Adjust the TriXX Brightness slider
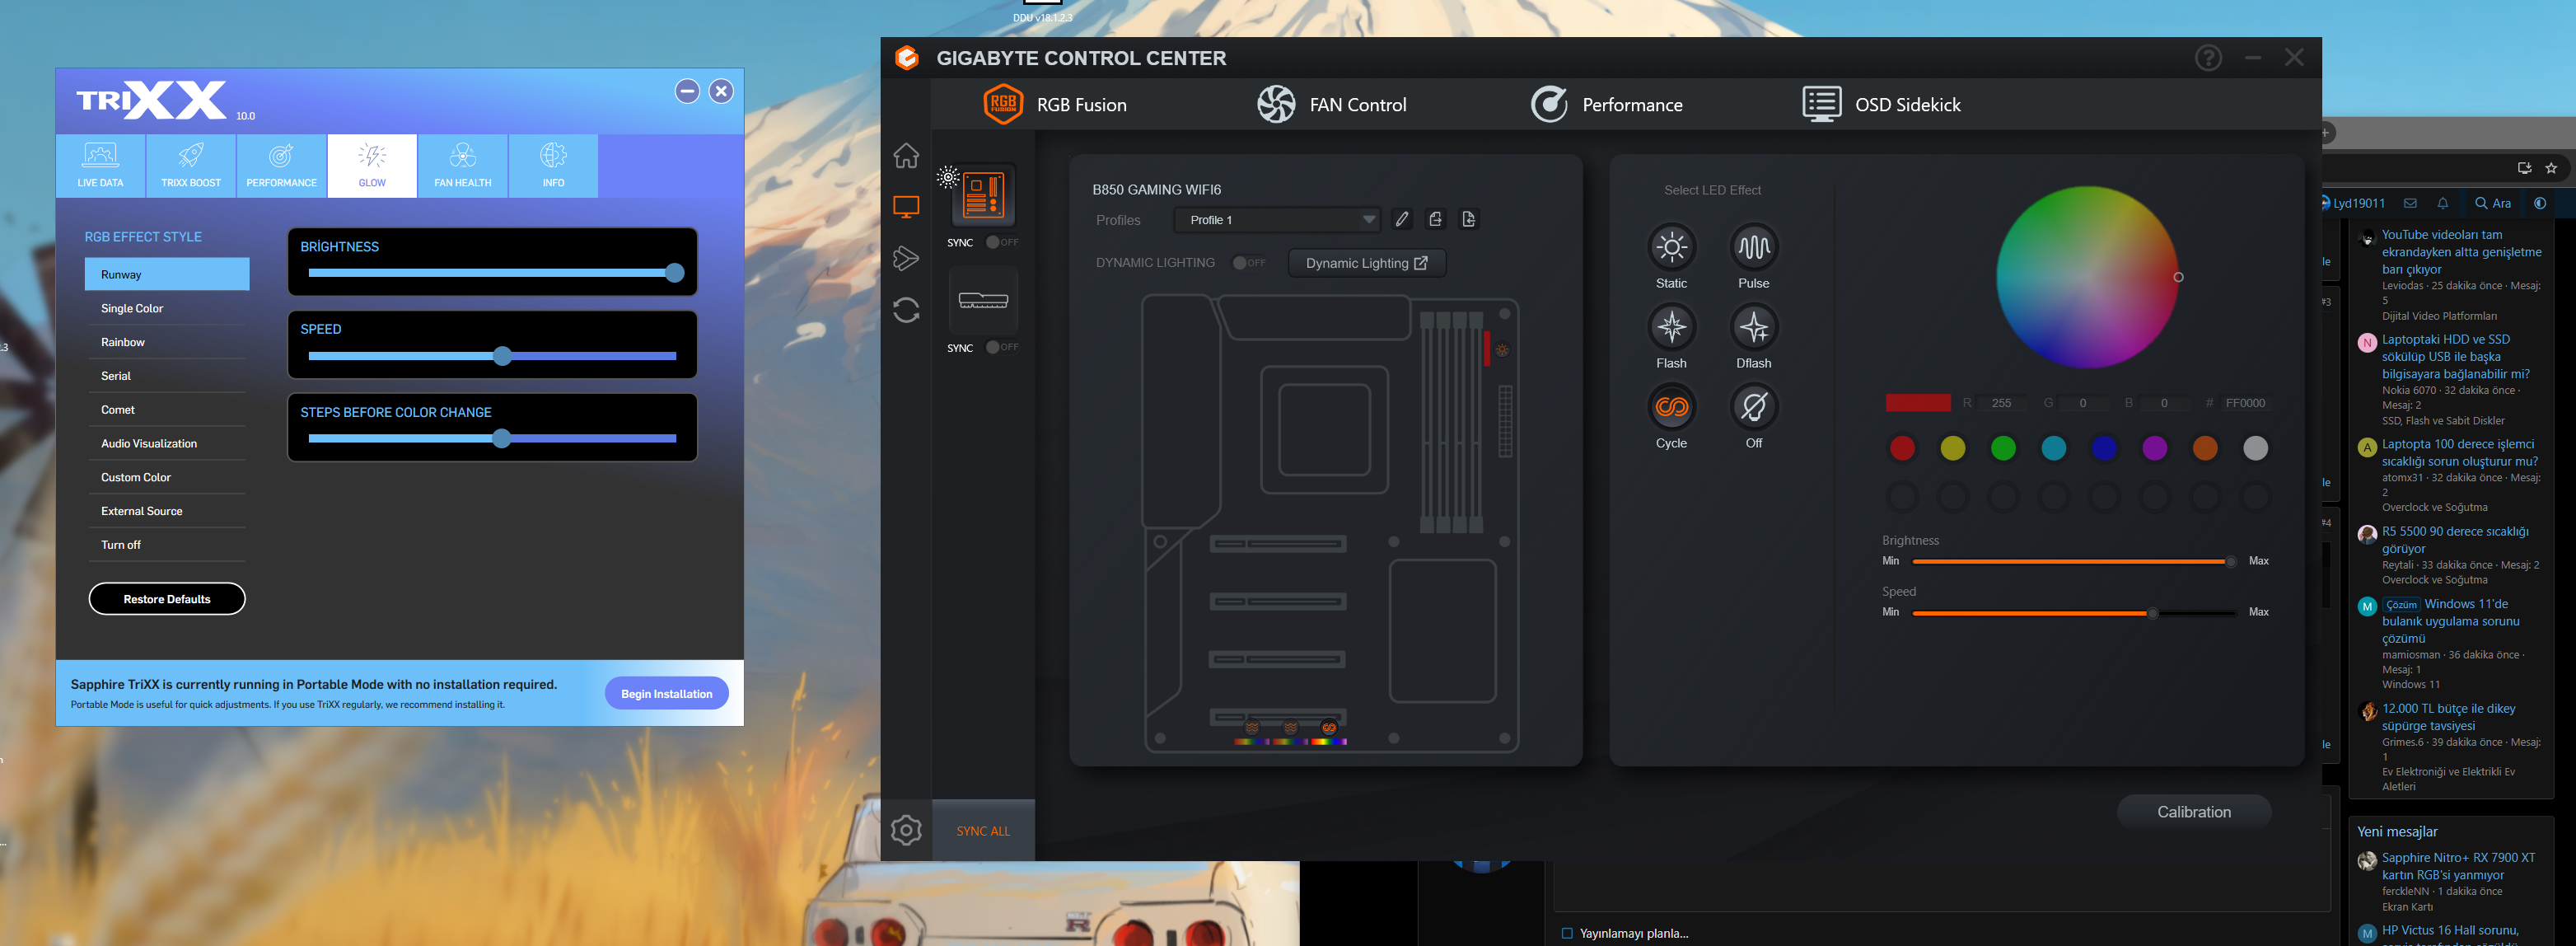 coord(492,272)
